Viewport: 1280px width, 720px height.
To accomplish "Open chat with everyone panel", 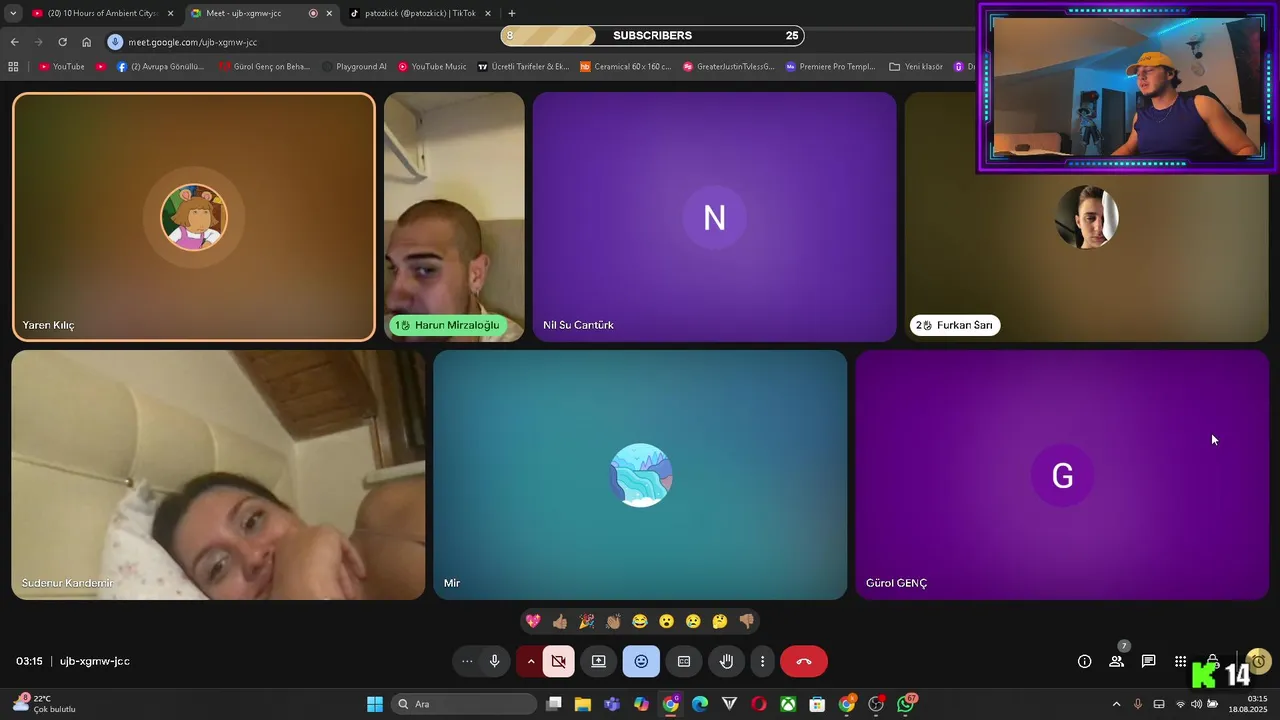I will pos(1148,661).
